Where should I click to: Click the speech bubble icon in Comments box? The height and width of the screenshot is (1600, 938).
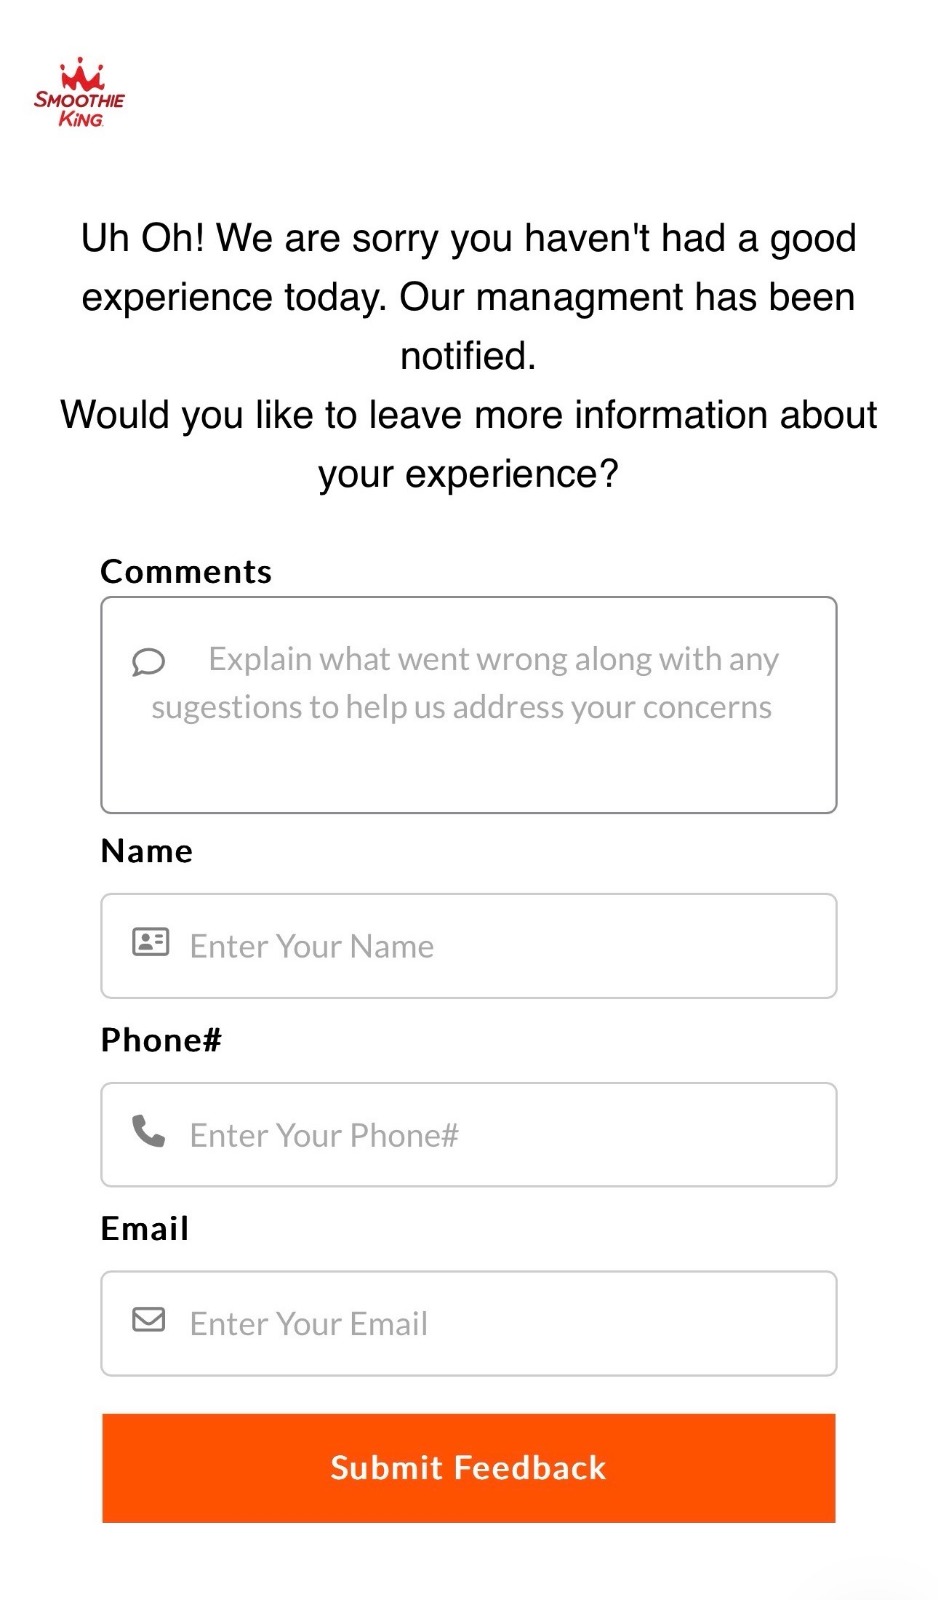tap(148, 661)
